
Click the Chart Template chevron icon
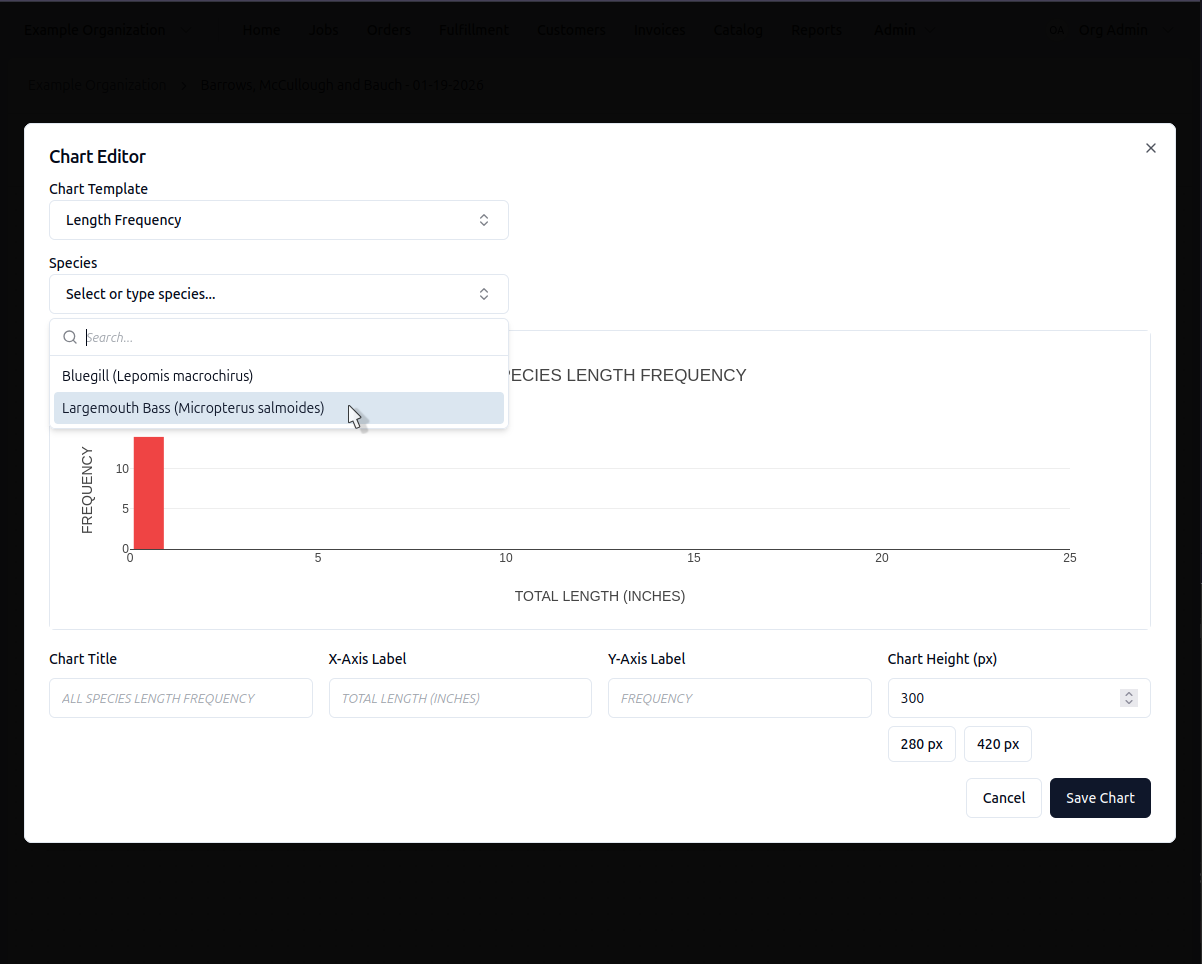click(x=484, y=220)
